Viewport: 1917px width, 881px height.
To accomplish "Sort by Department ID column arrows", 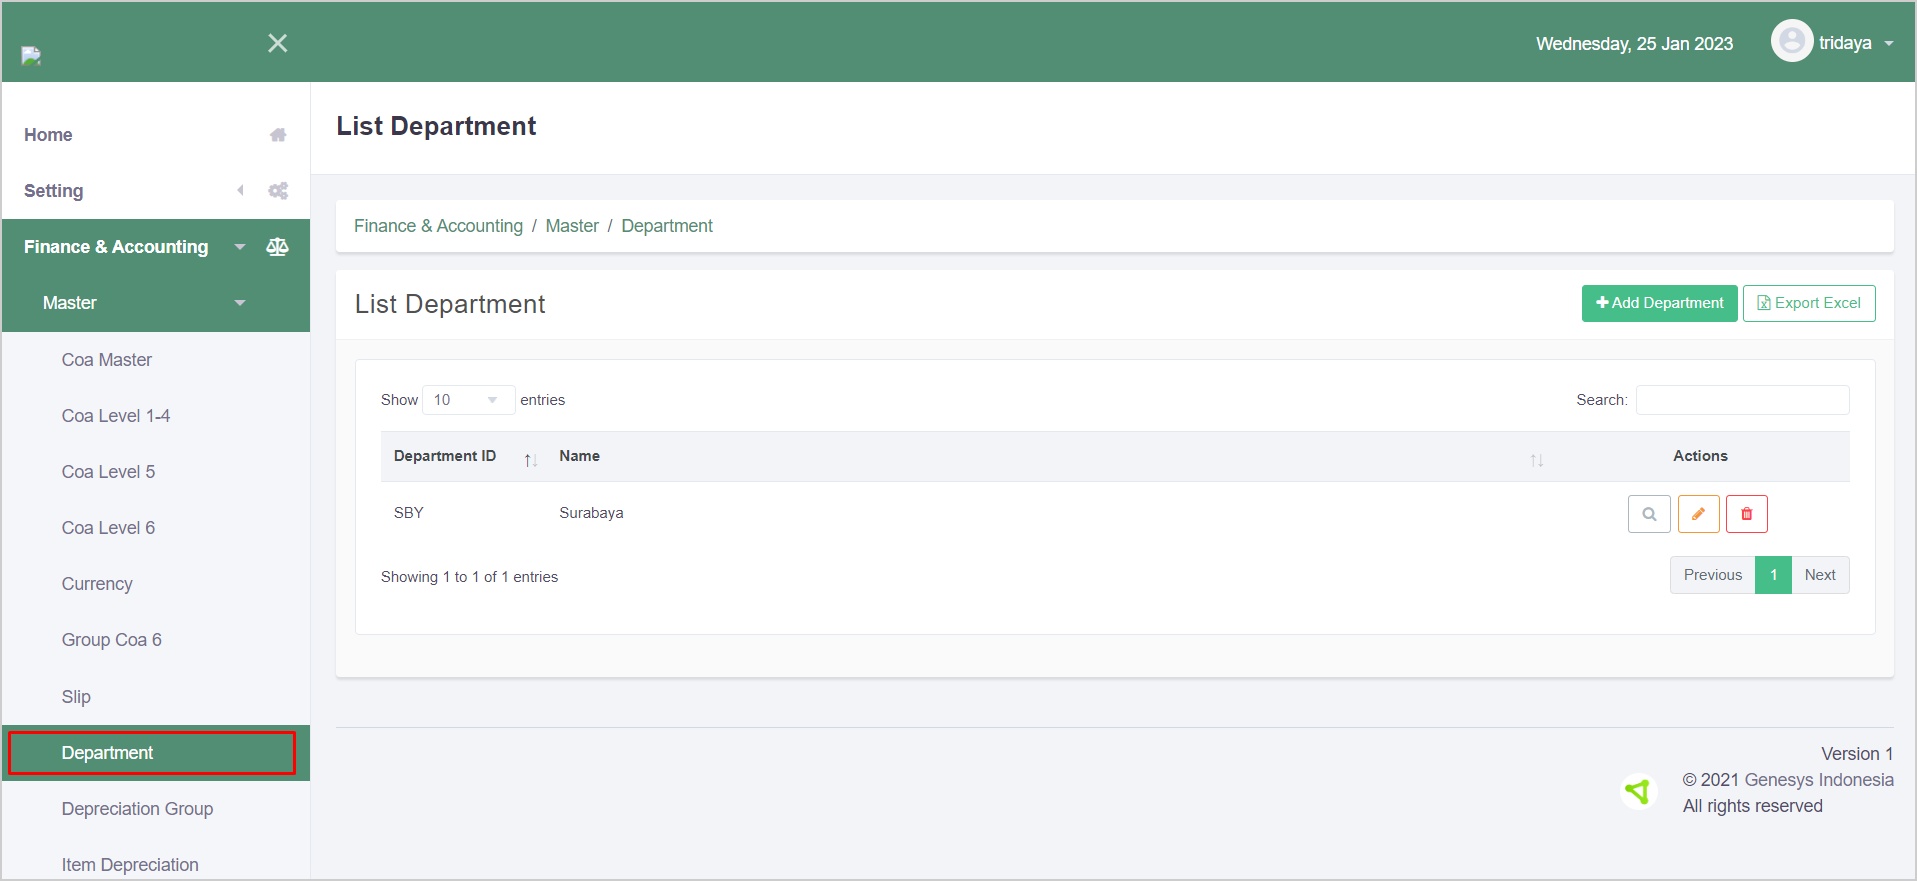I will pyautogui.click(x=530, y=459).
